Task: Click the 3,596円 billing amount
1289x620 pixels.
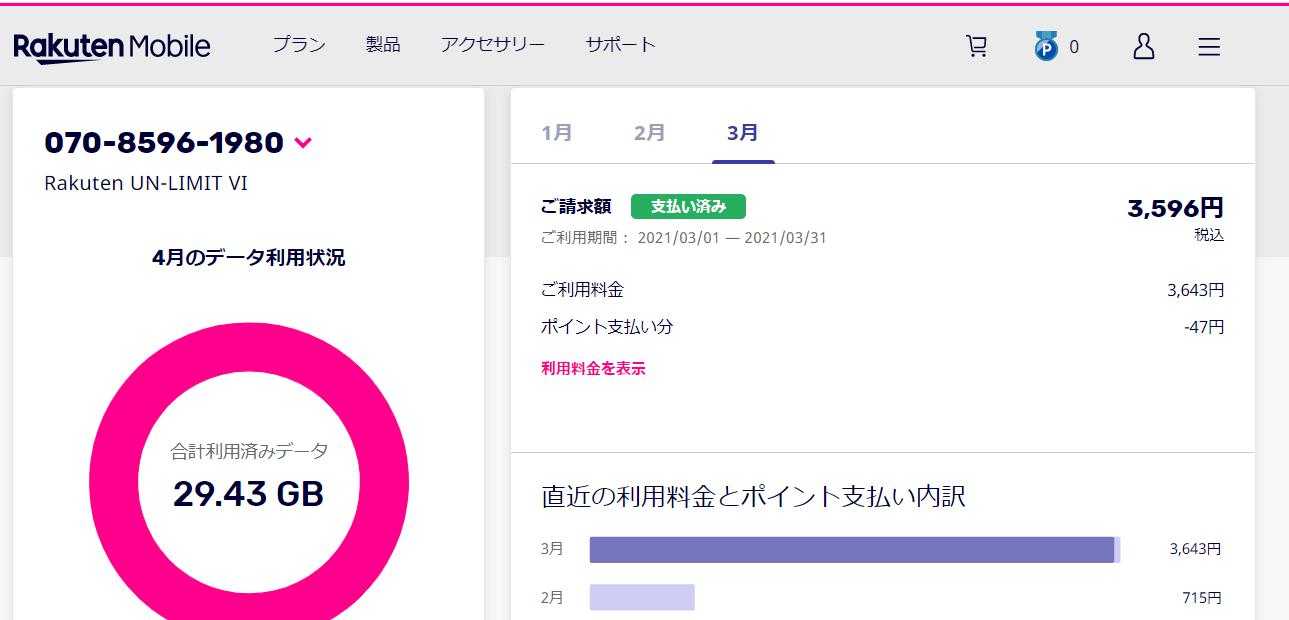Action: pos(1175,208)
